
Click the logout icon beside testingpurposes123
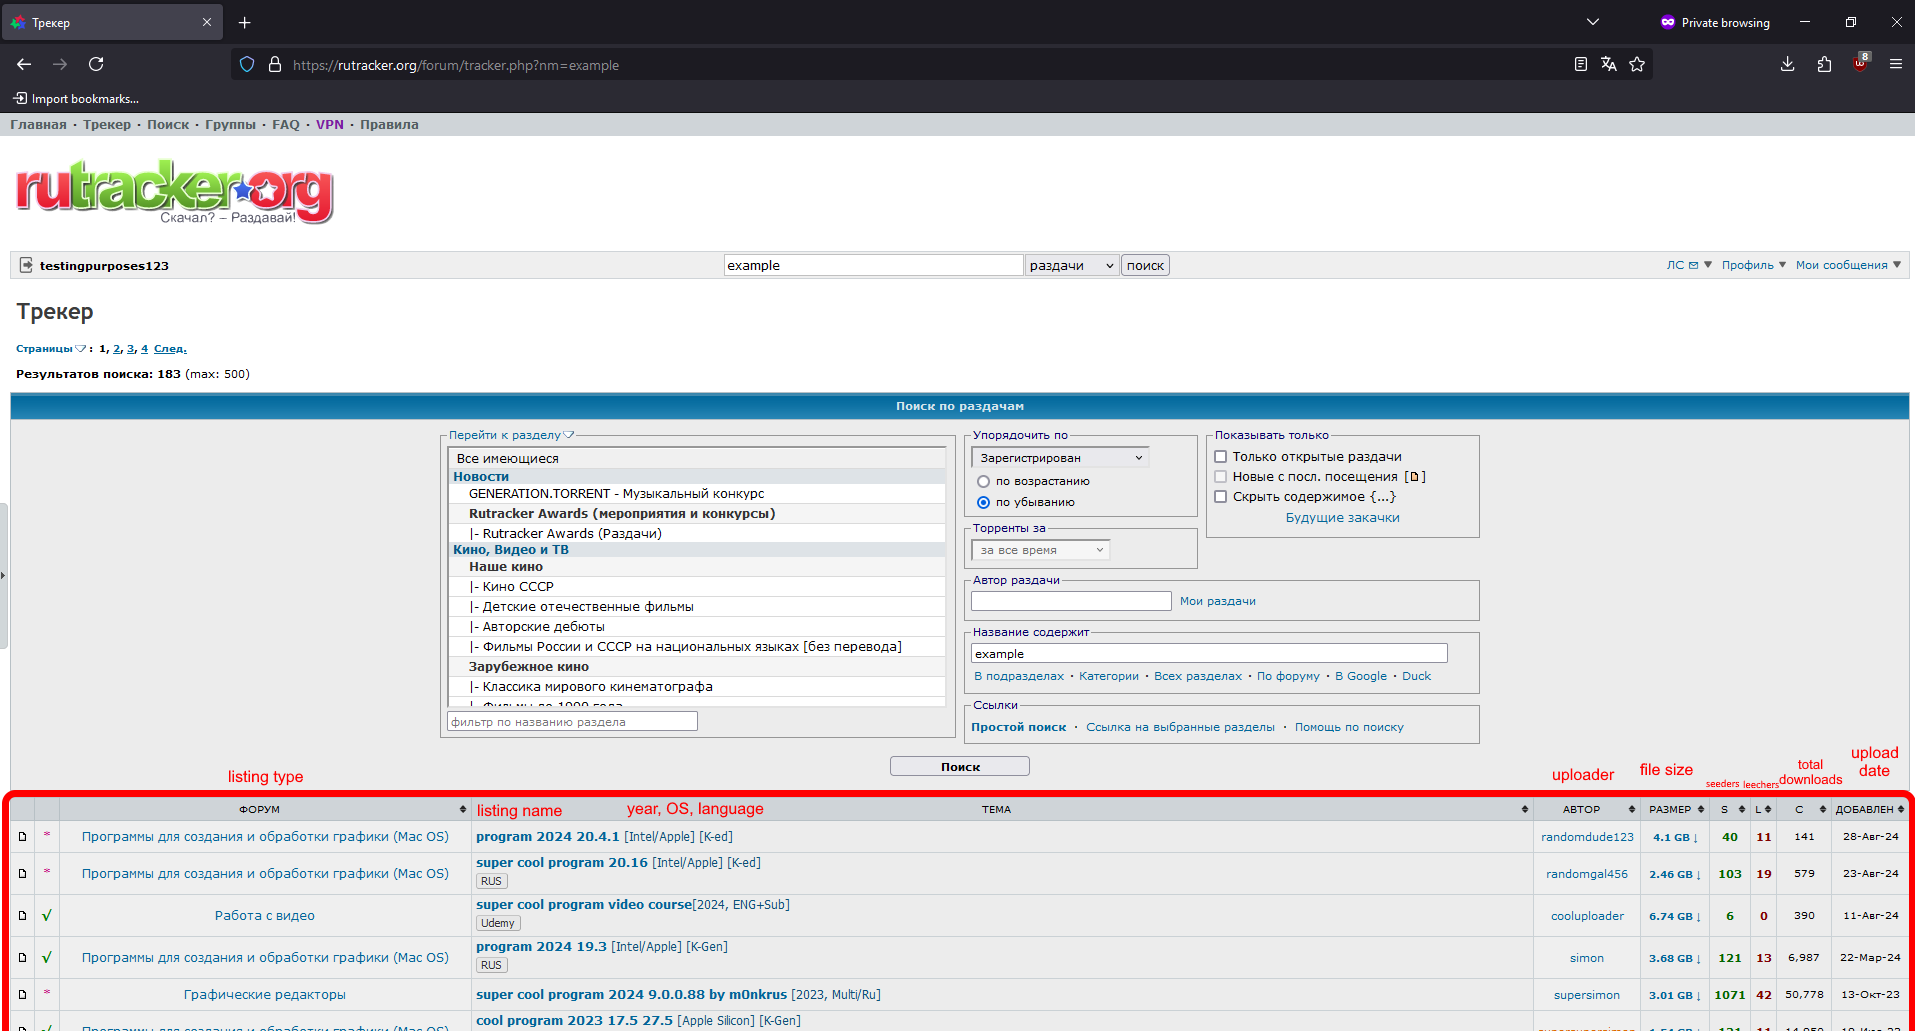tap(26, 265)
